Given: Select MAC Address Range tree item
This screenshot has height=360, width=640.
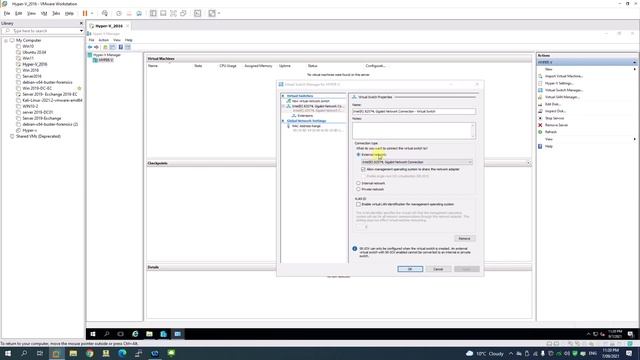Looking at the screenshot, I should (x=306, y=126).
